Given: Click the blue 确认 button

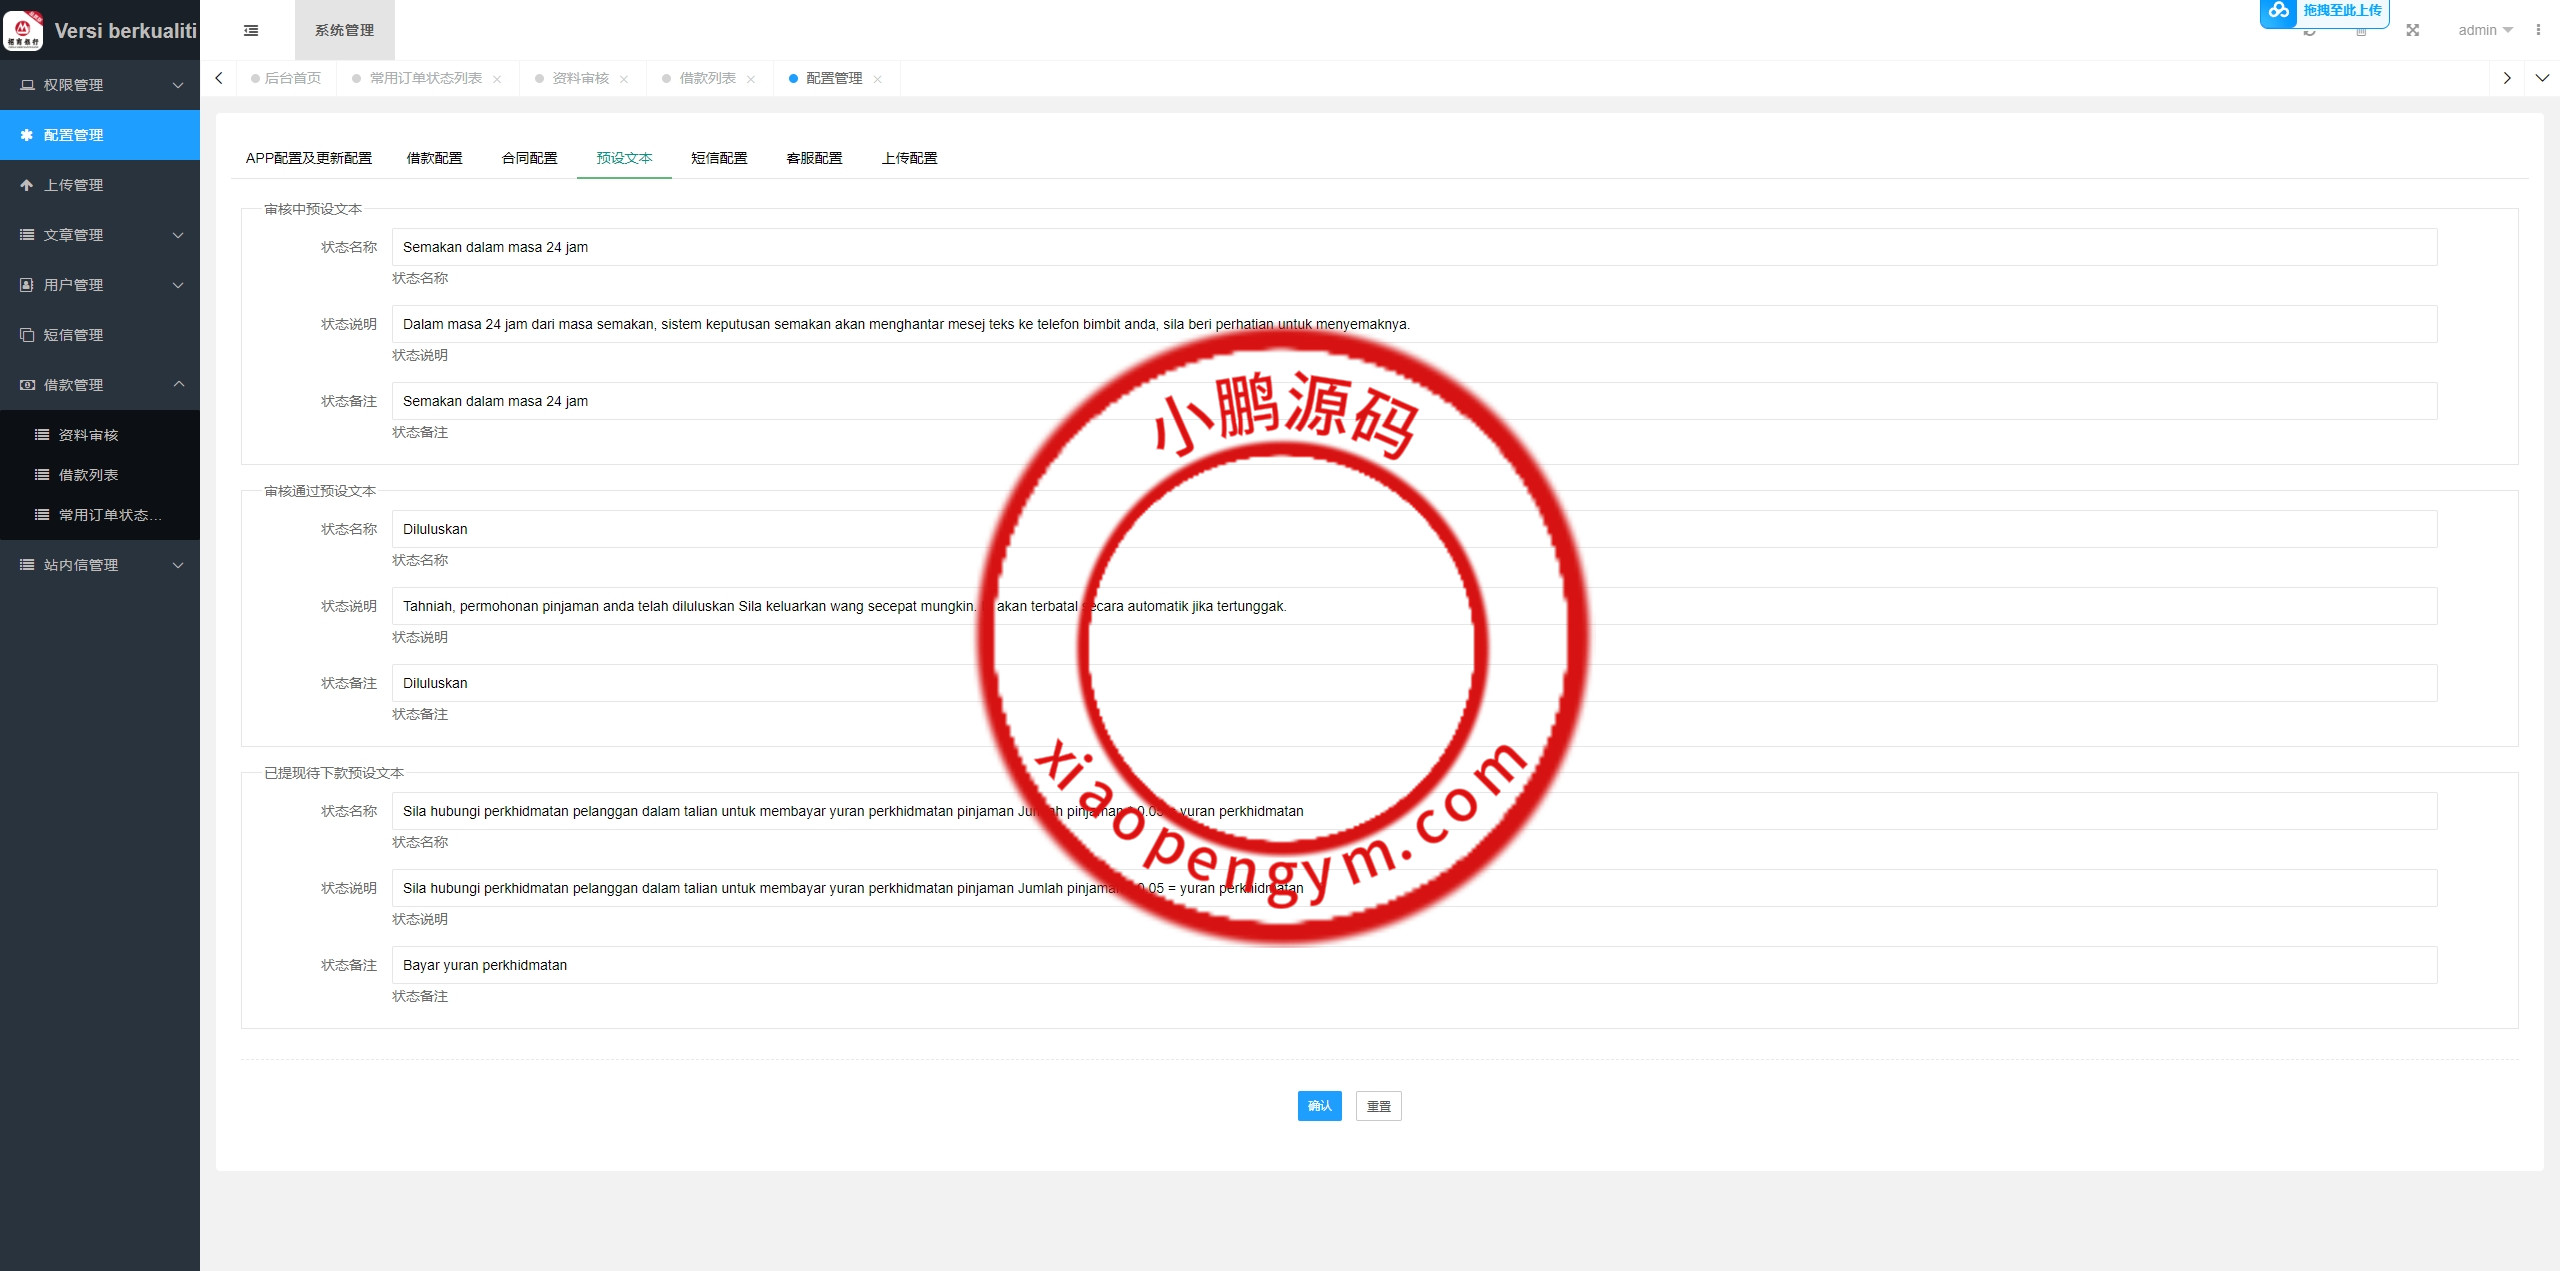Looking at the screenshot, I should (x=1319, y=1106).
